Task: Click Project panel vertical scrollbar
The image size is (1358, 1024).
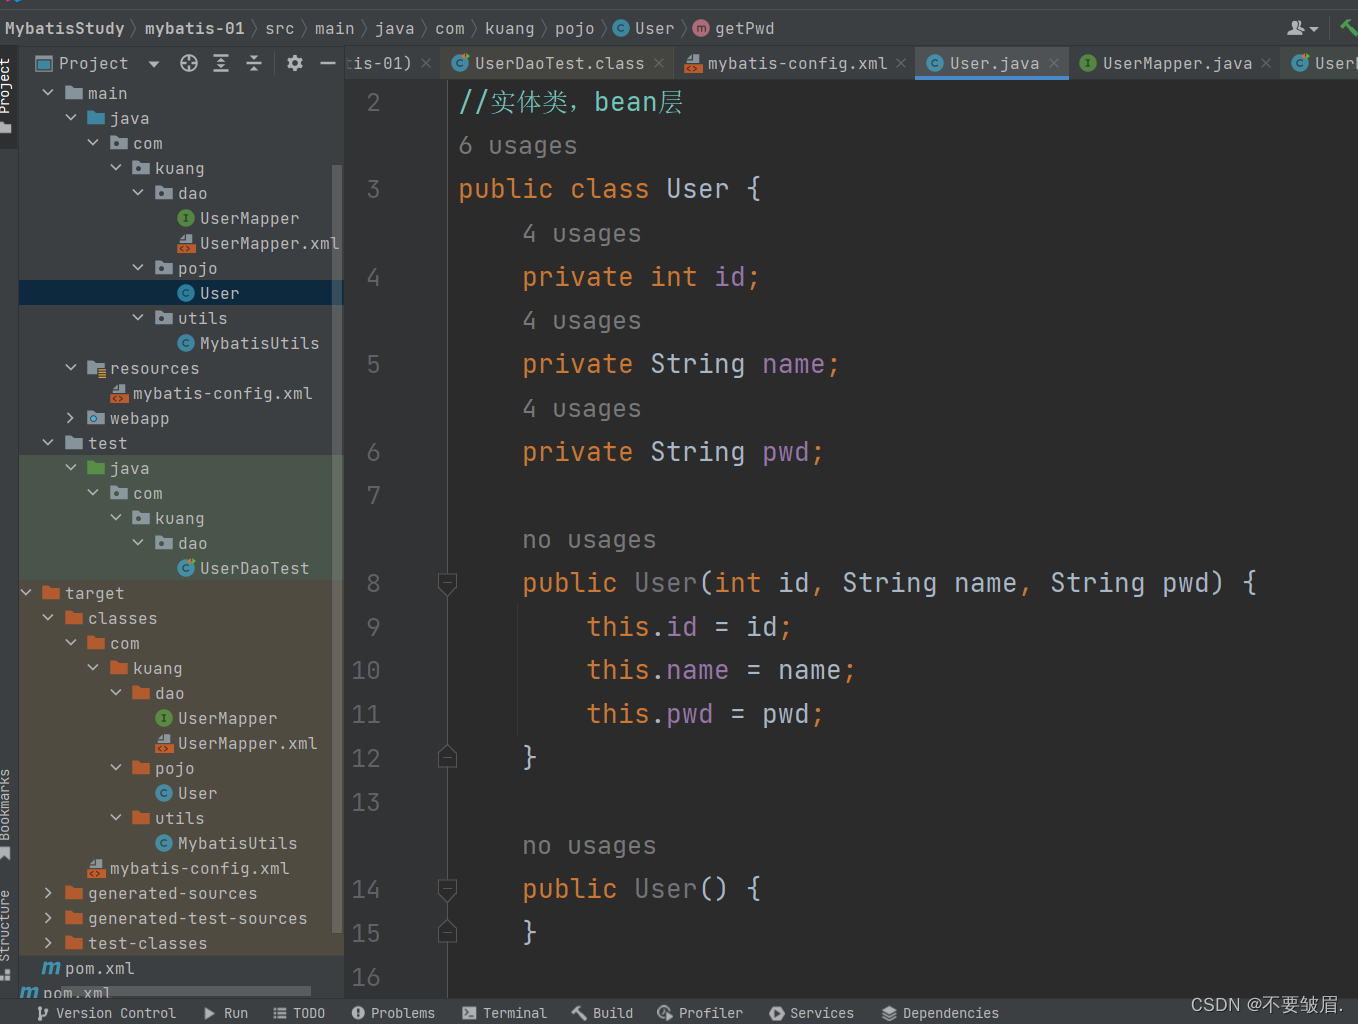Action: pyautogui.click(x=337, y=548)
